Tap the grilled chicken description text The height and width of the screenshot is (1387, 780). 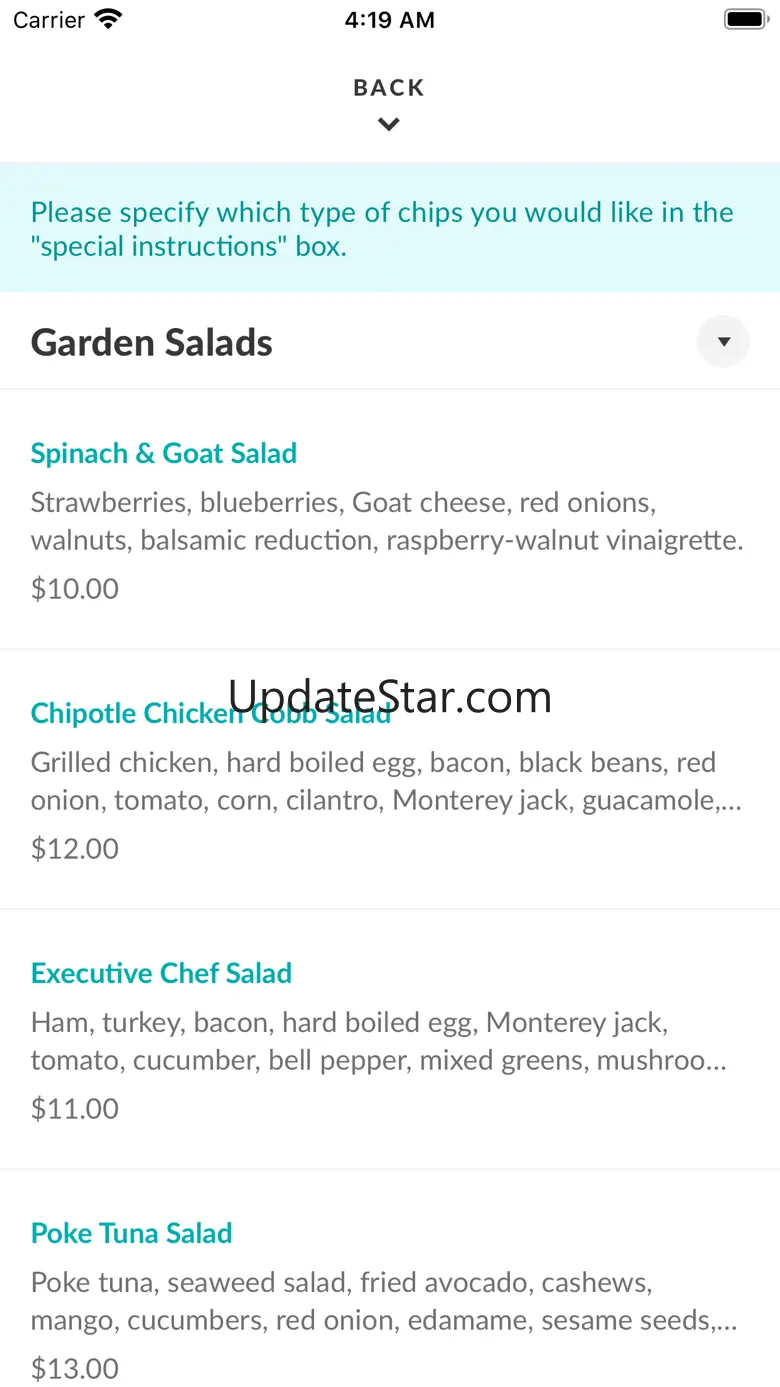pyautogui.click(x=387, y=781)
